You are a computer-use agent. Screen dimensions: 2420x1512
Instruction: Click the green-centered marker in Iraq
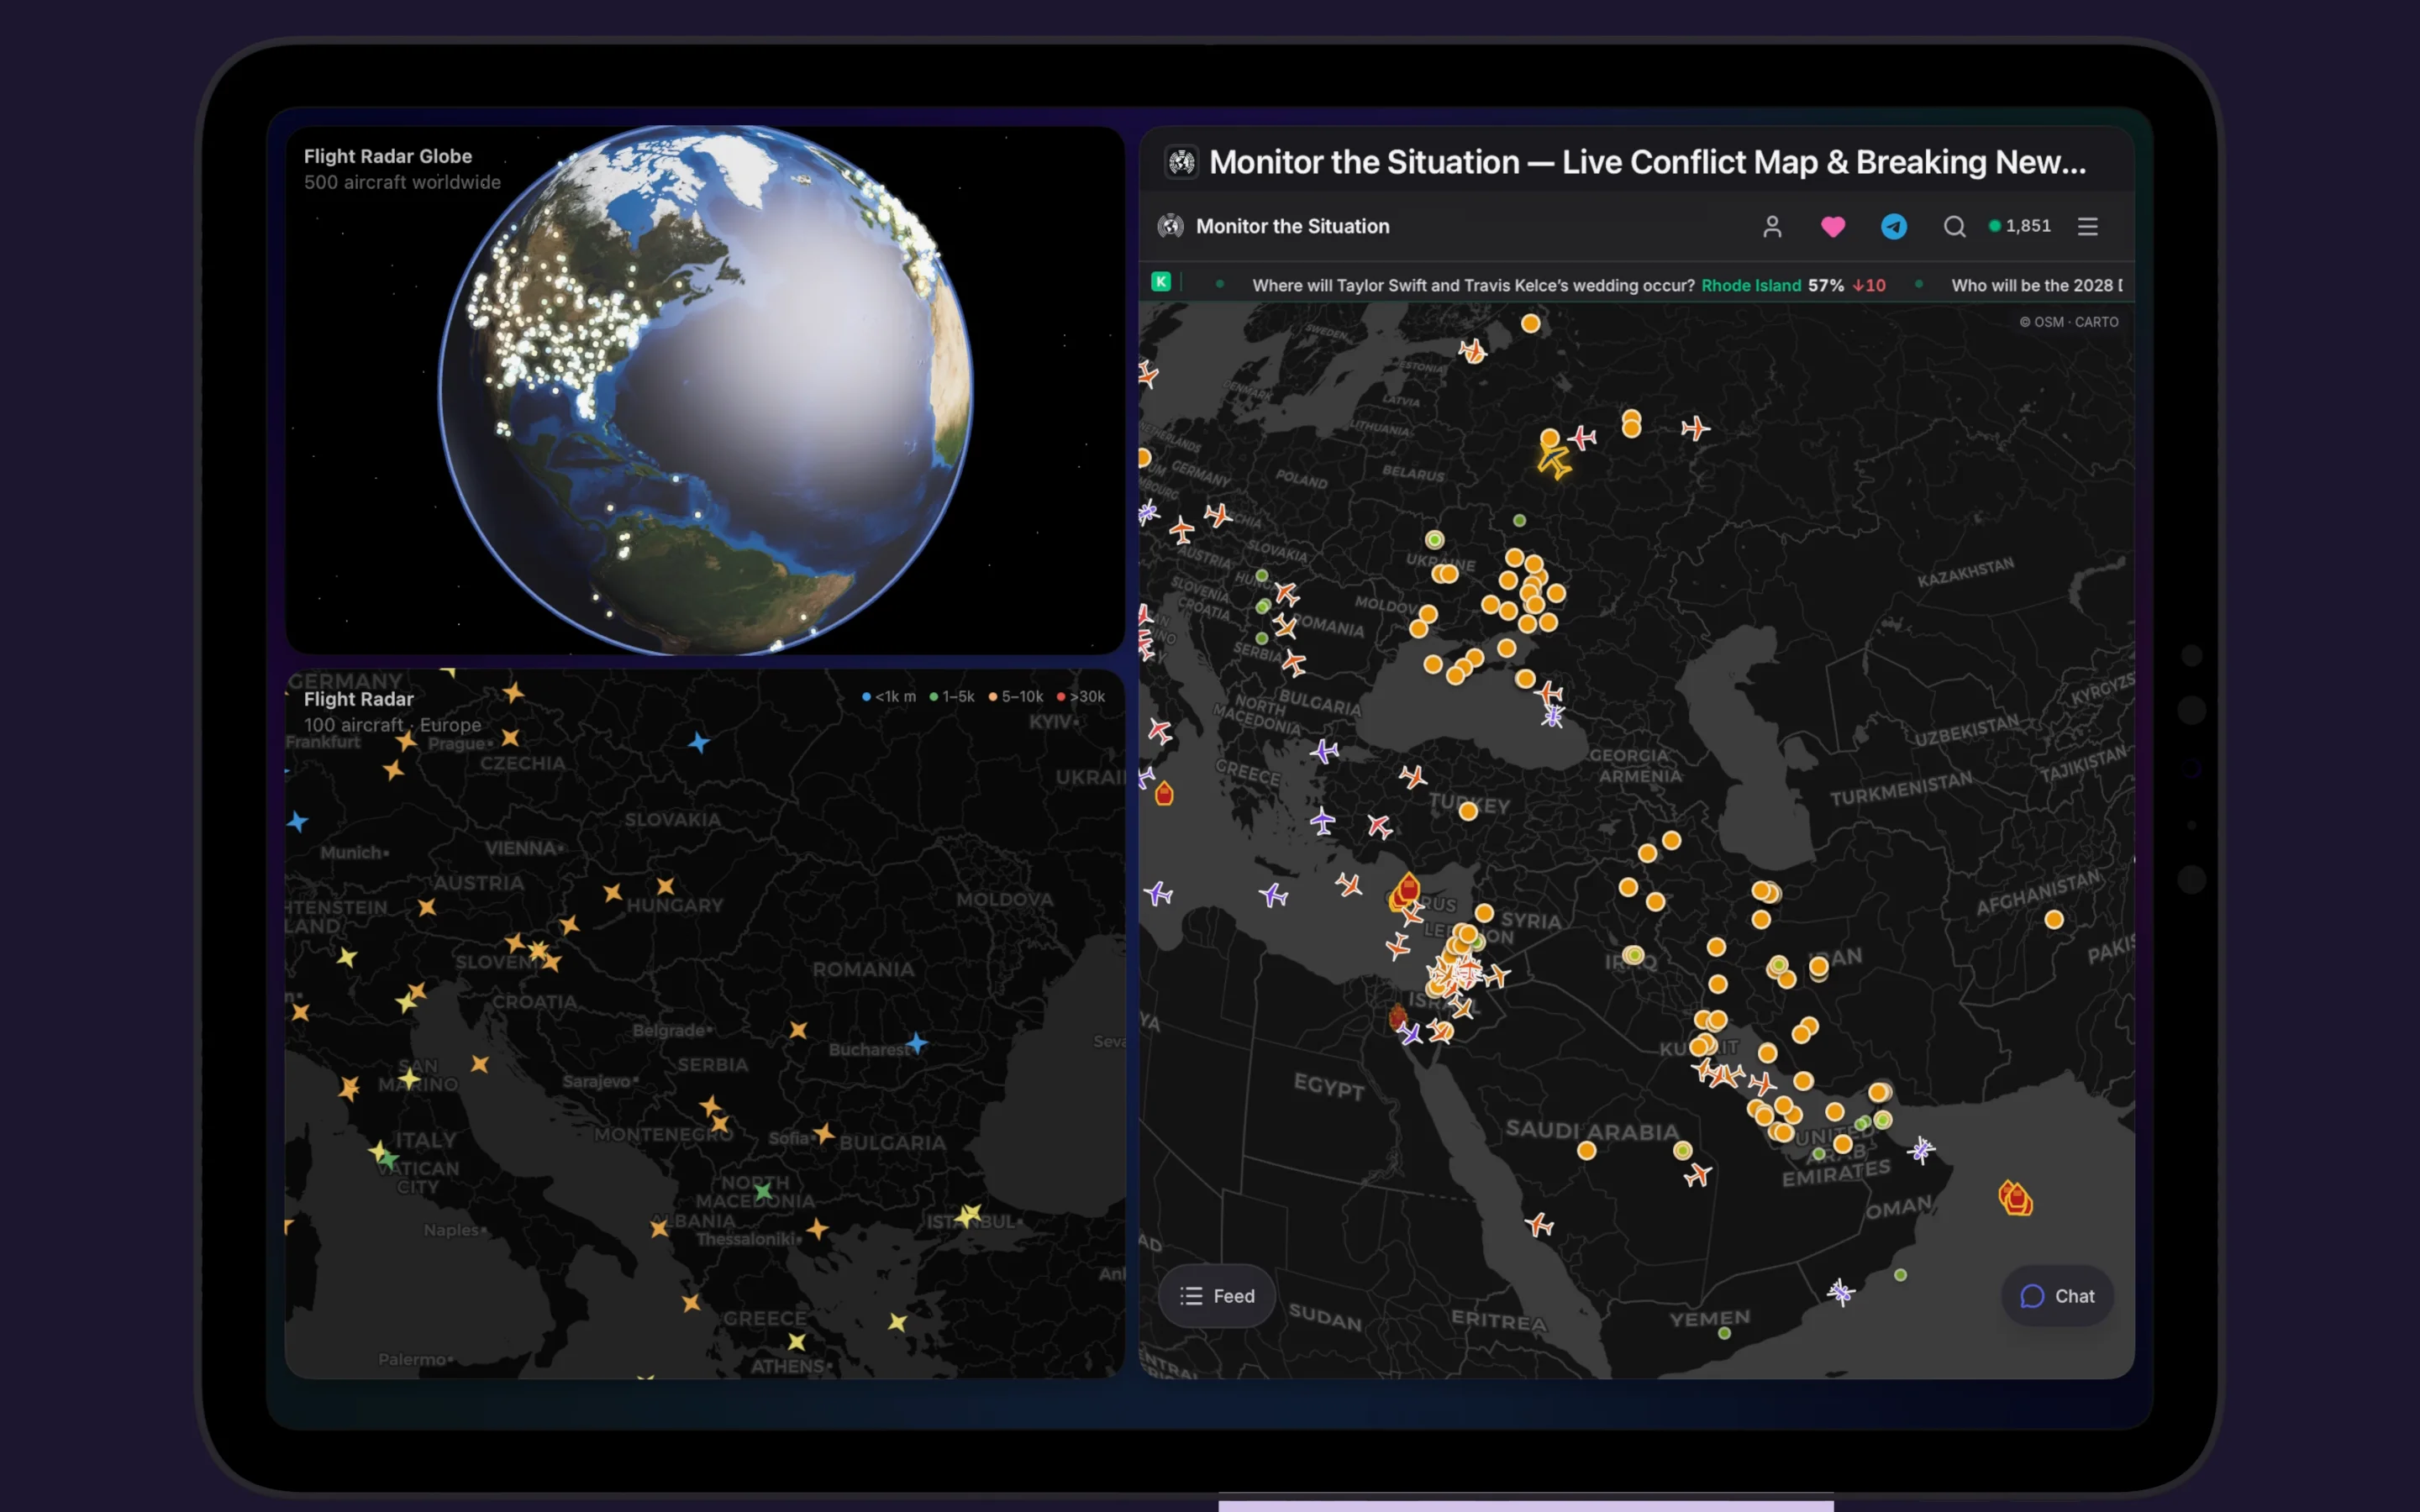coord(1633,955)
